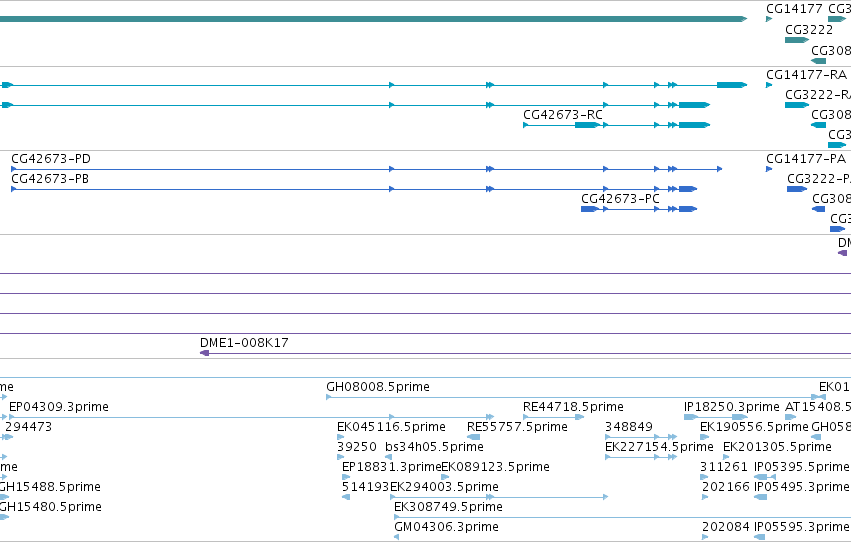Select the EK190556.5prime label
This screenshot has width=851, height=542.
[754, 427]
